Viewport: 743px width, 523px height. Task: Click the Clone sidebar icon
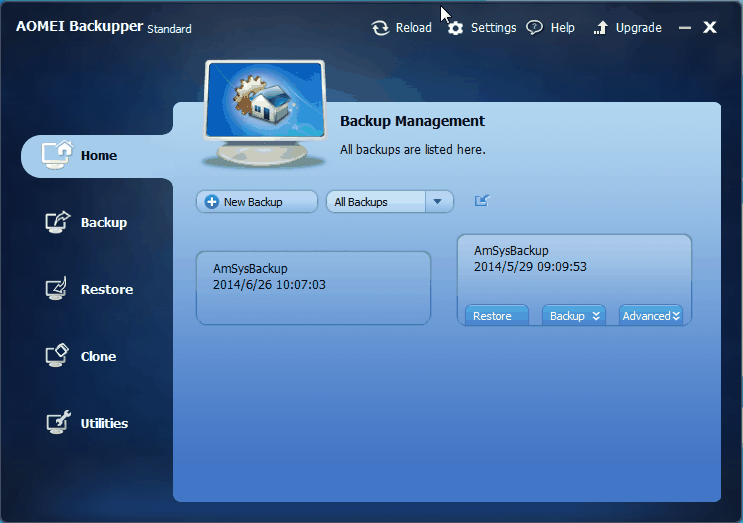(x=57, y=355)
